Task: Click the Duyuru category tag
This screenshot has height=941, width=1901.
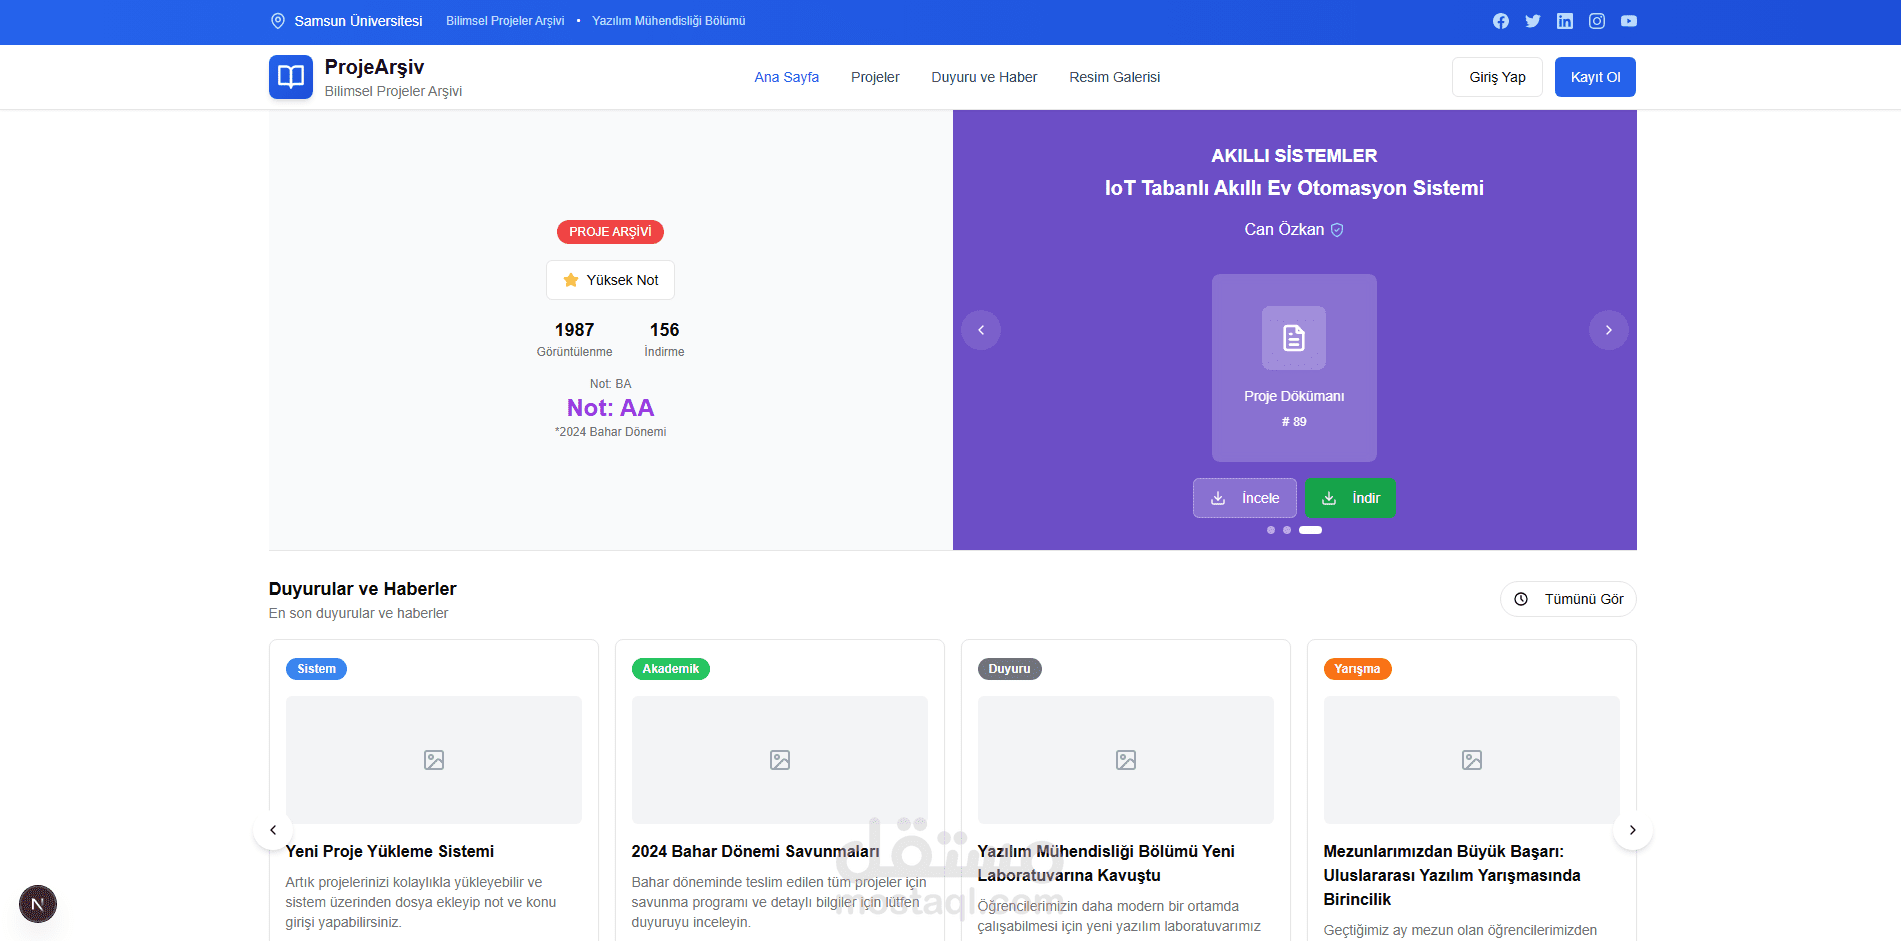Action: click(x=1009, y=669)
